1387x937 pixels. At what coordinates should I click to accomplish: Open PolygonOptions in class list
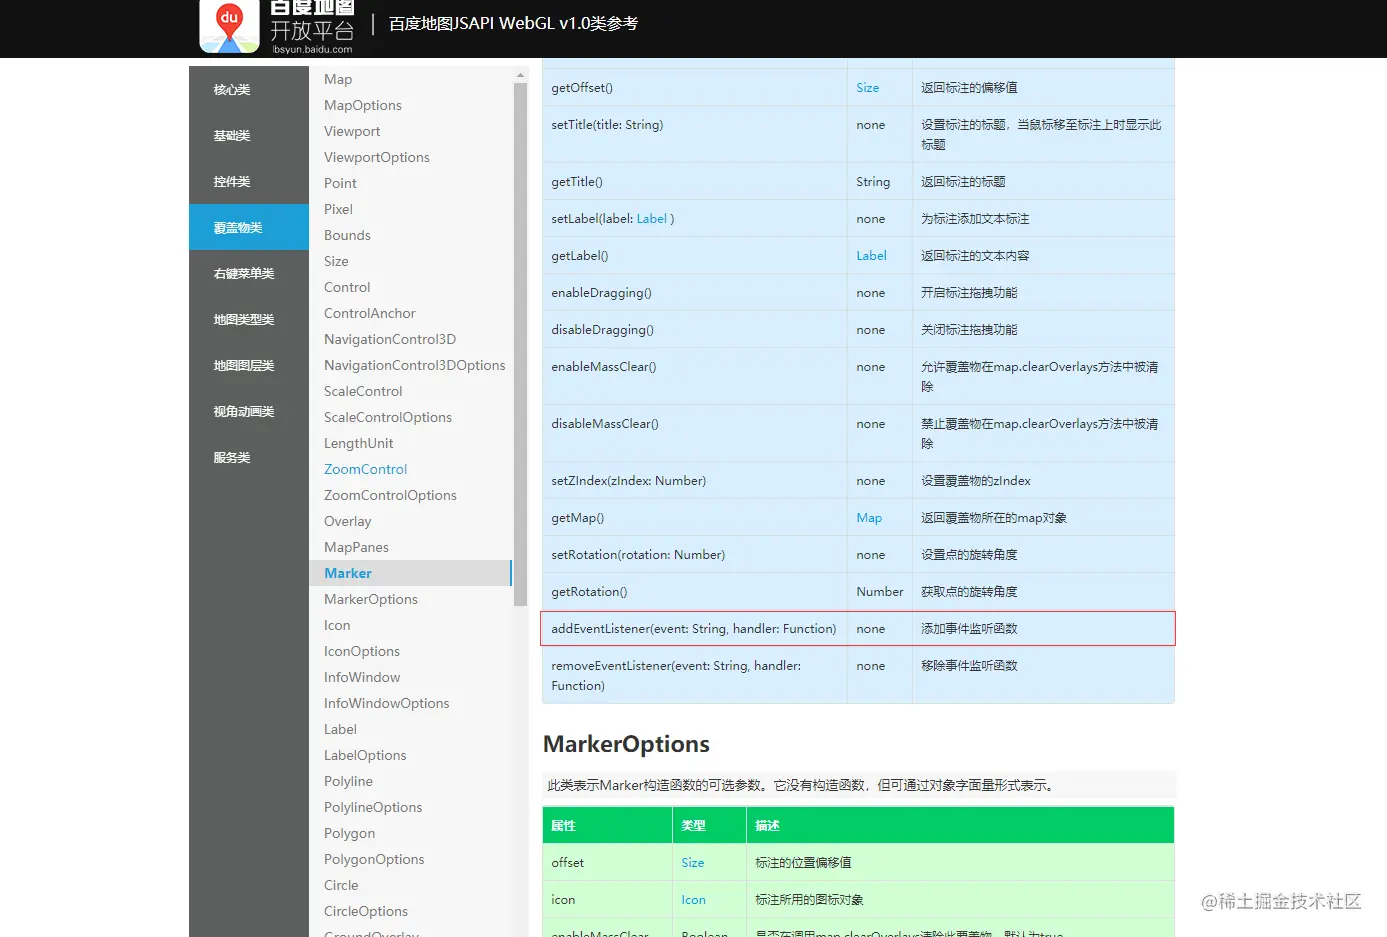click(x=374, y=859)
